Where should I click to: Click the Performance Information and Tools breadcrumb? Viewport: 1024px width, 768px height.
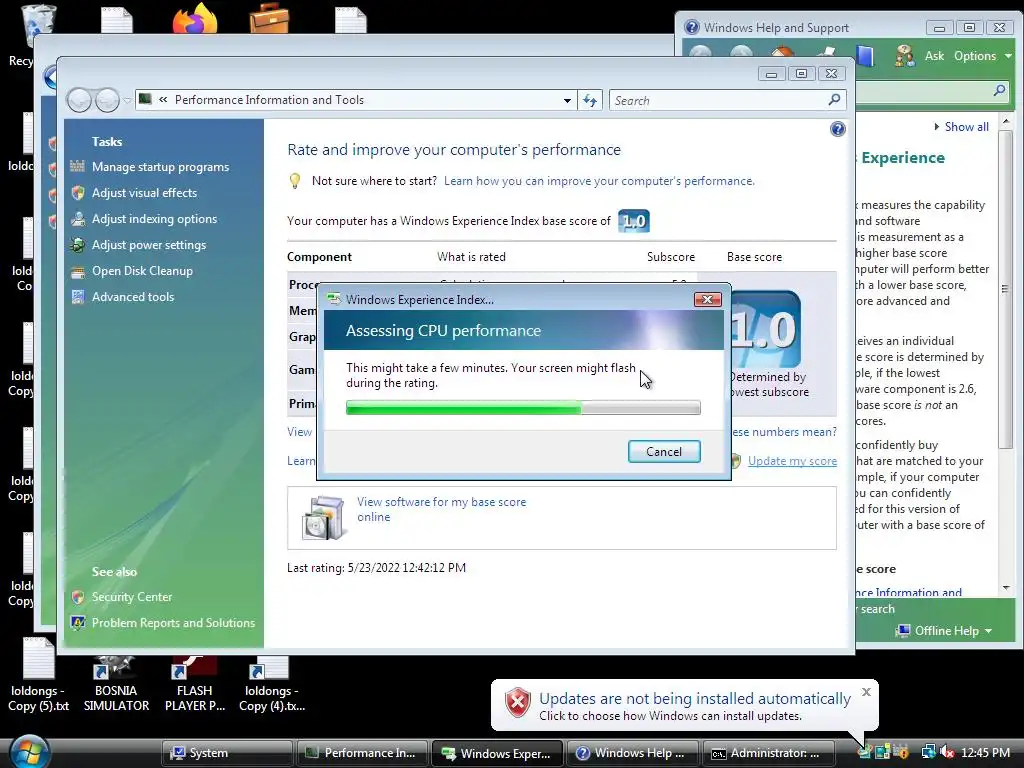(269, 100)
